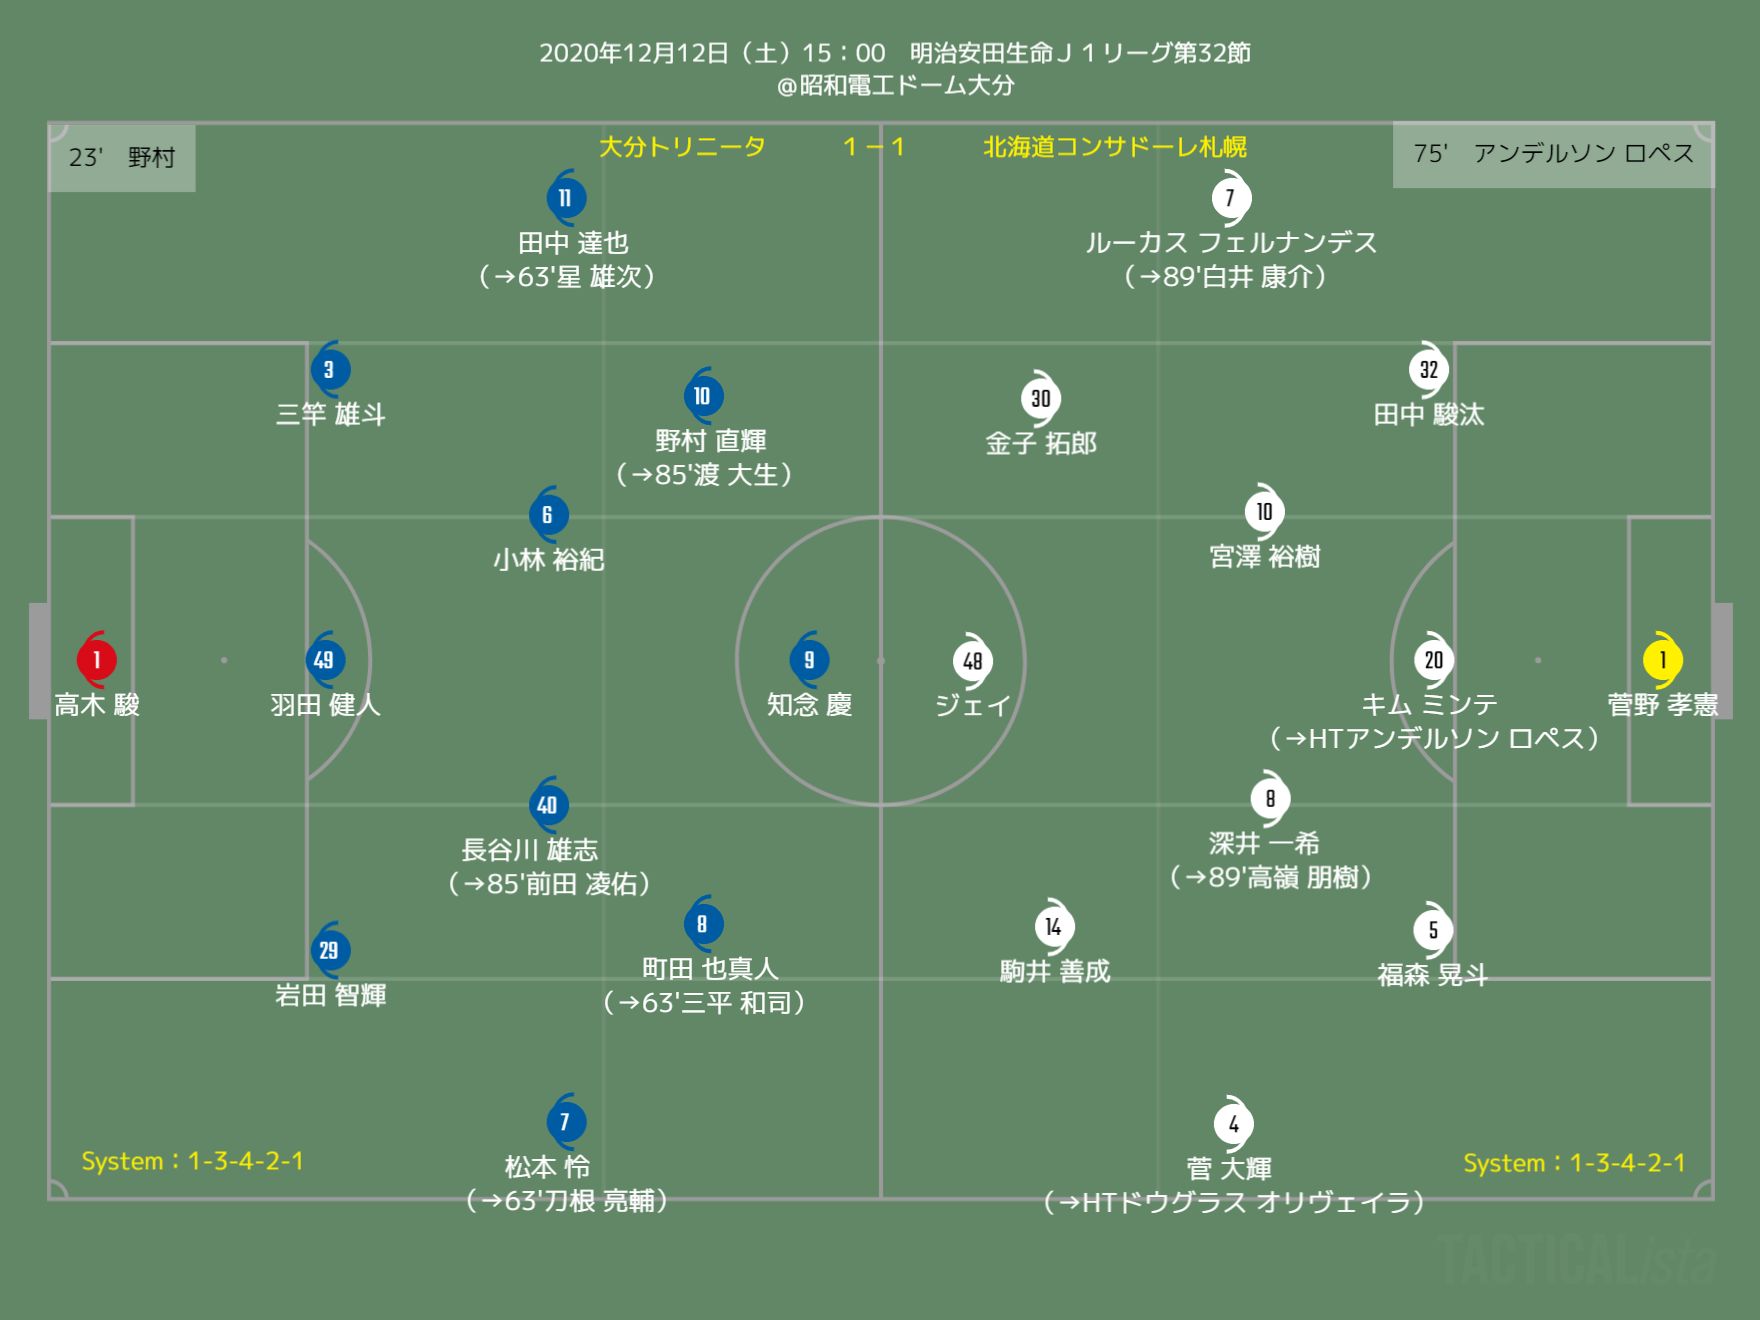Click the match date title text
Image resolution: width=1760 pixels, height=1320 pixels.
pos(895,53)
